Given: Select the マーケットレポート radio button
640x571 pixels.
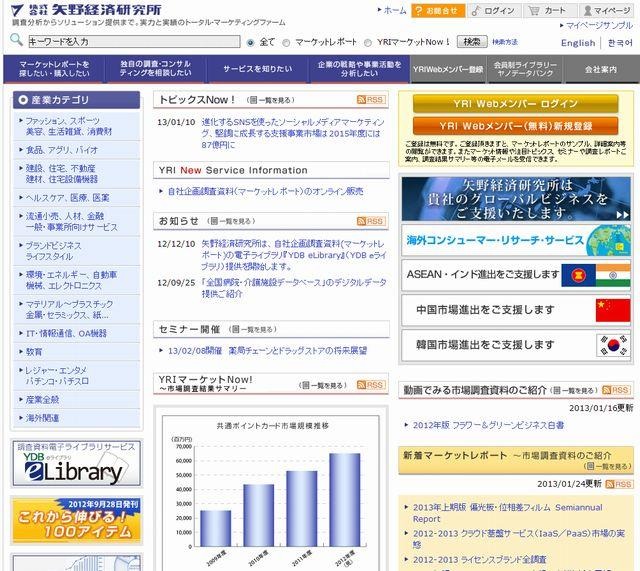Looking at the screenshot, I should (x=286, y=42).
